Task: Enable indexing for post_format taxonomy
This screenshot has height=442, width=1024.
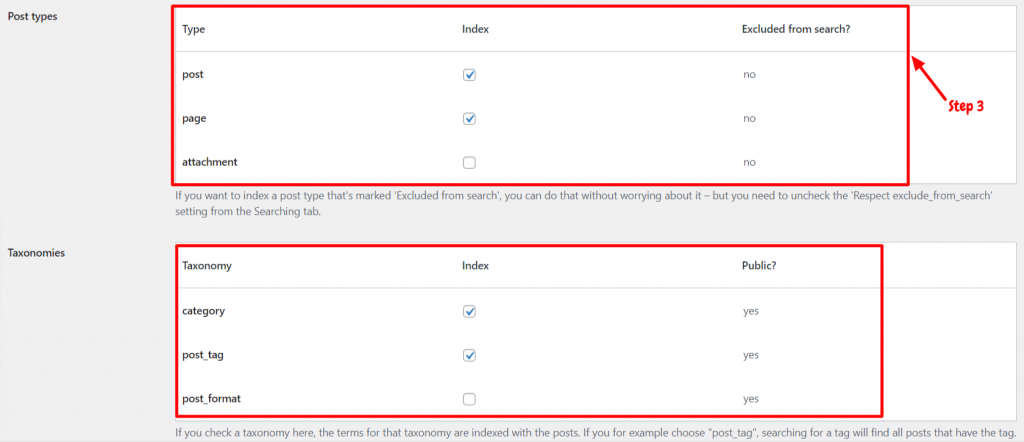Action: pyautogui.click(x=469, y=399)
